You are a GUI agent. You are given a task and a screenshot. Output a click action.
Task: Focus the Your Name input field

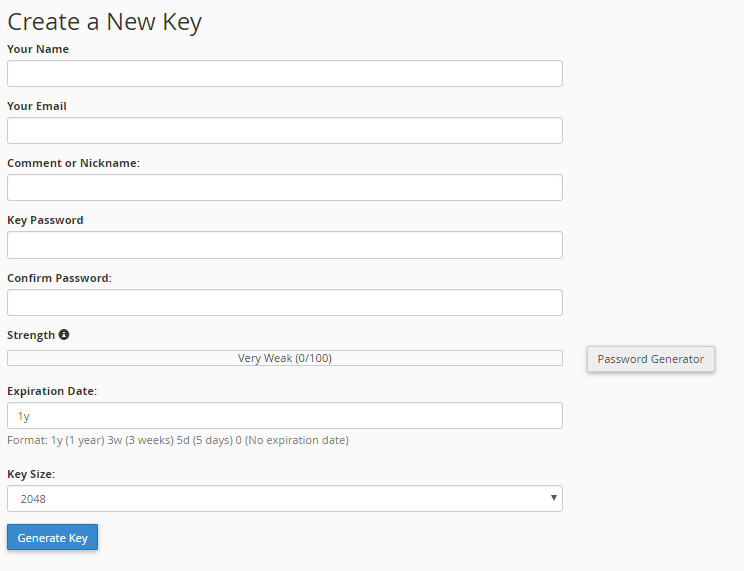click(285, 74)
